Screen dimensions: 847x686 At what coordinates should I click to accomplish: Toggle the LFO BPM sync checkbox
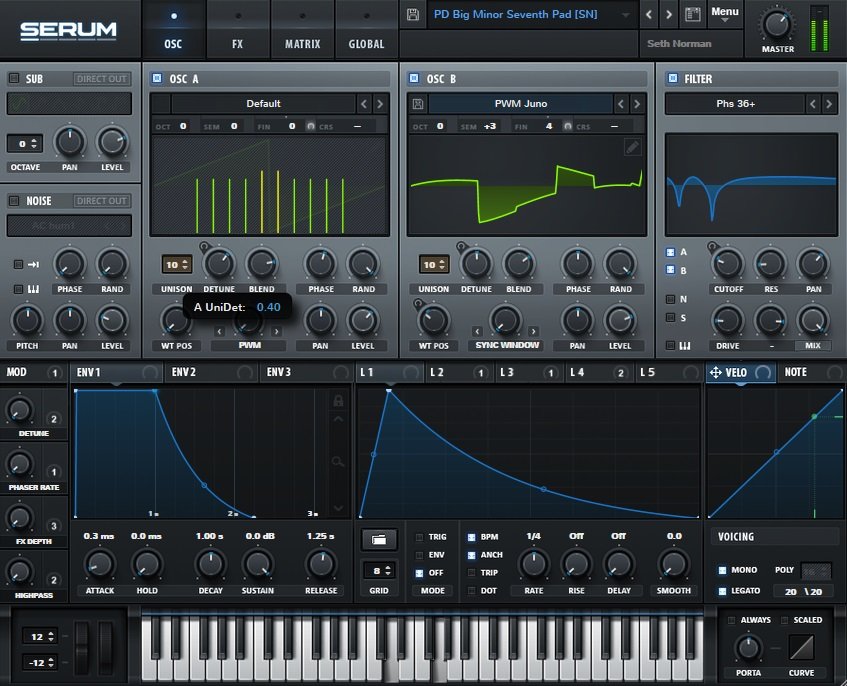tap(471, 537)
